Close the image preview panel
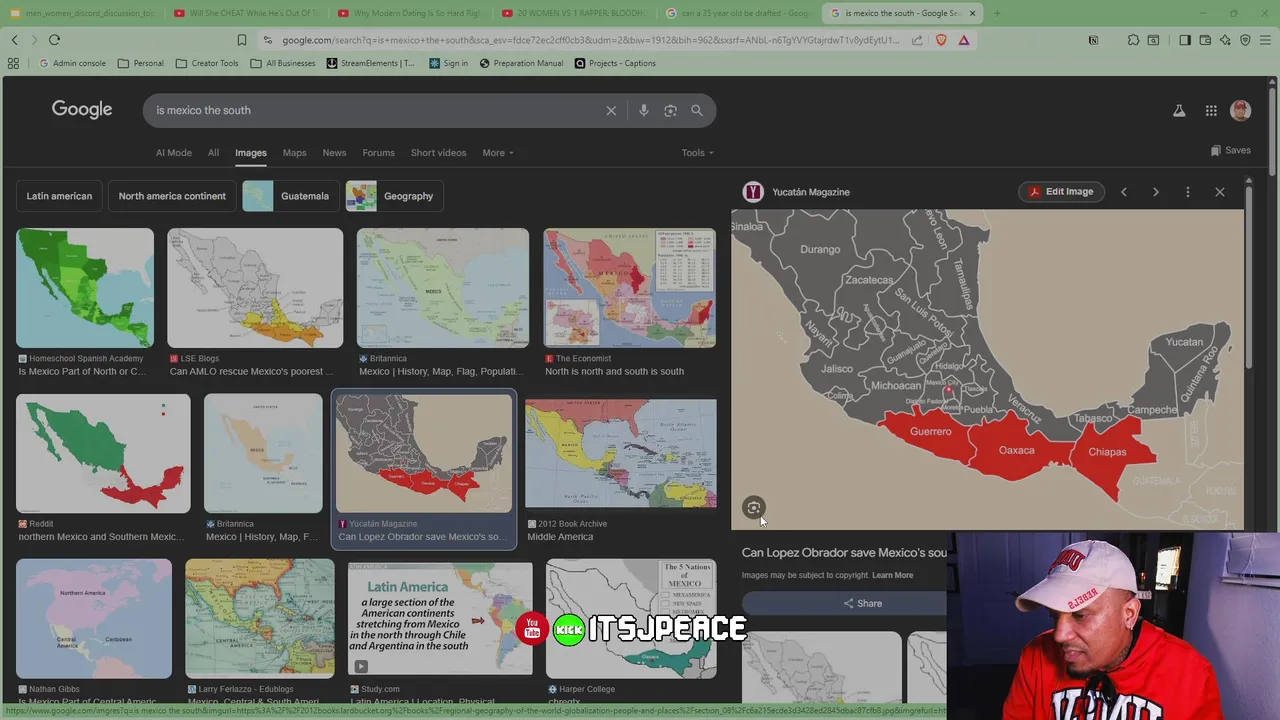Image resolution: width=1280 pixels, height=720 pixels. (x=1220, y=192)
